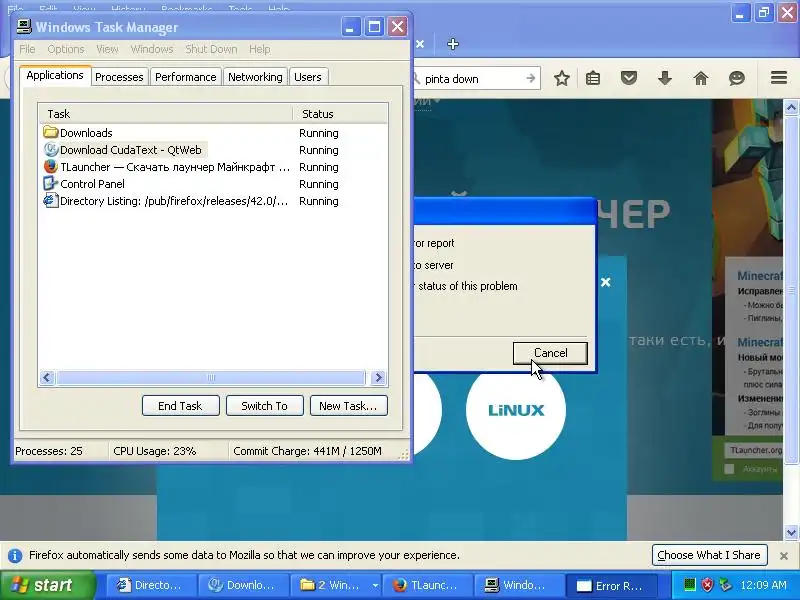The height and width of the screenshot is (600, 800).
Task: Click right arrow of task list scrollbar
Action: [x=378, y=378]
